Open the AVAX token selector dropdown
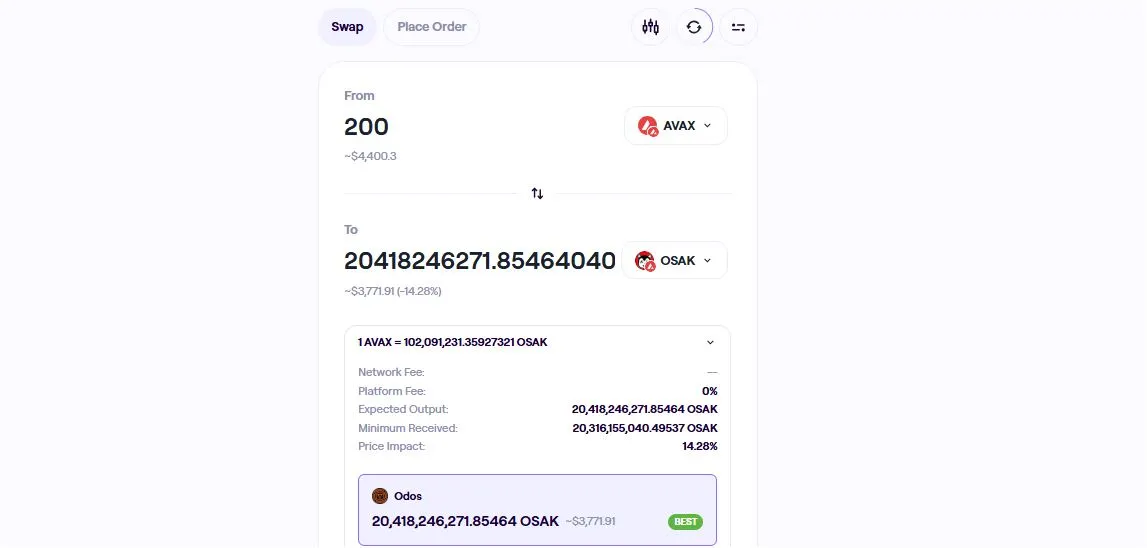Viewport: 1147px width, 548px height. [x=676, y=126]
